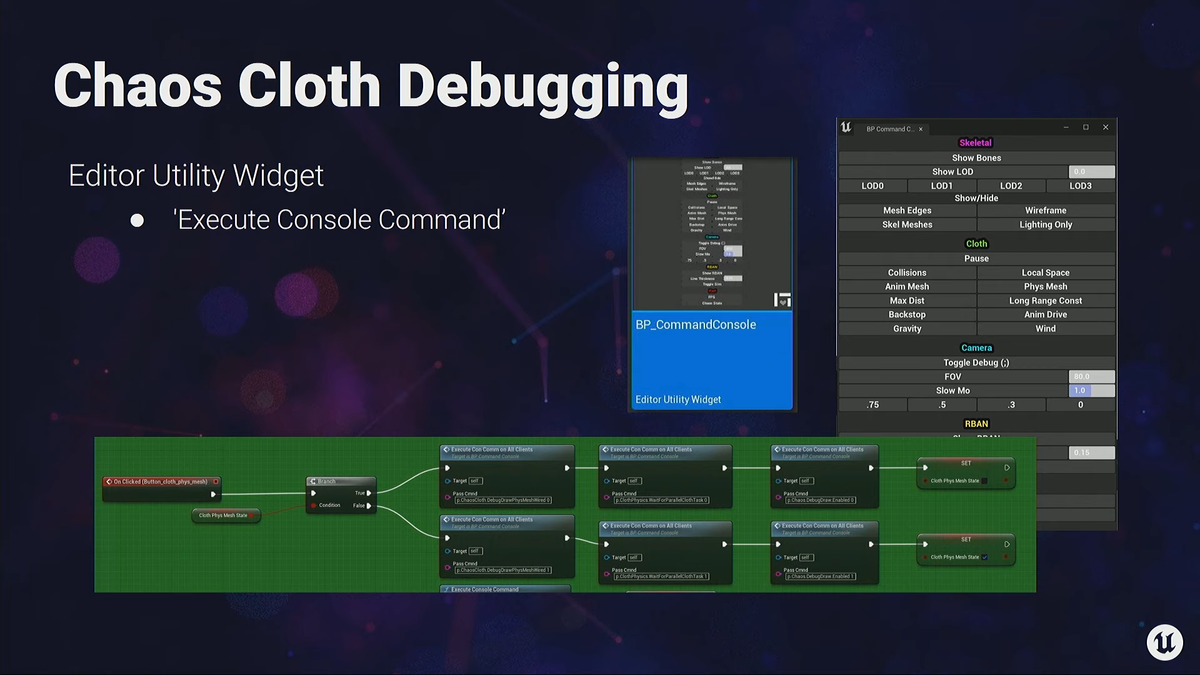This screenshot has width=1200, height=675.
Task: Click the exec output pin of the upper SET node
Action: click(x=1007, y=467)
